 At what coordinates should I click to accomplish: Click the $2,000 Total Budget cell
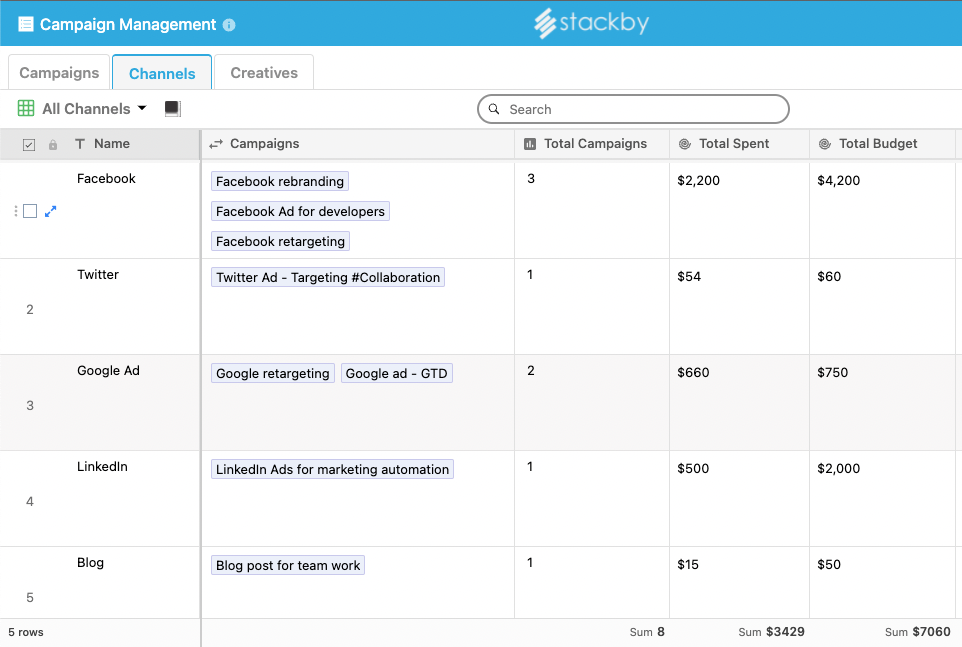(x=882, y=499)
